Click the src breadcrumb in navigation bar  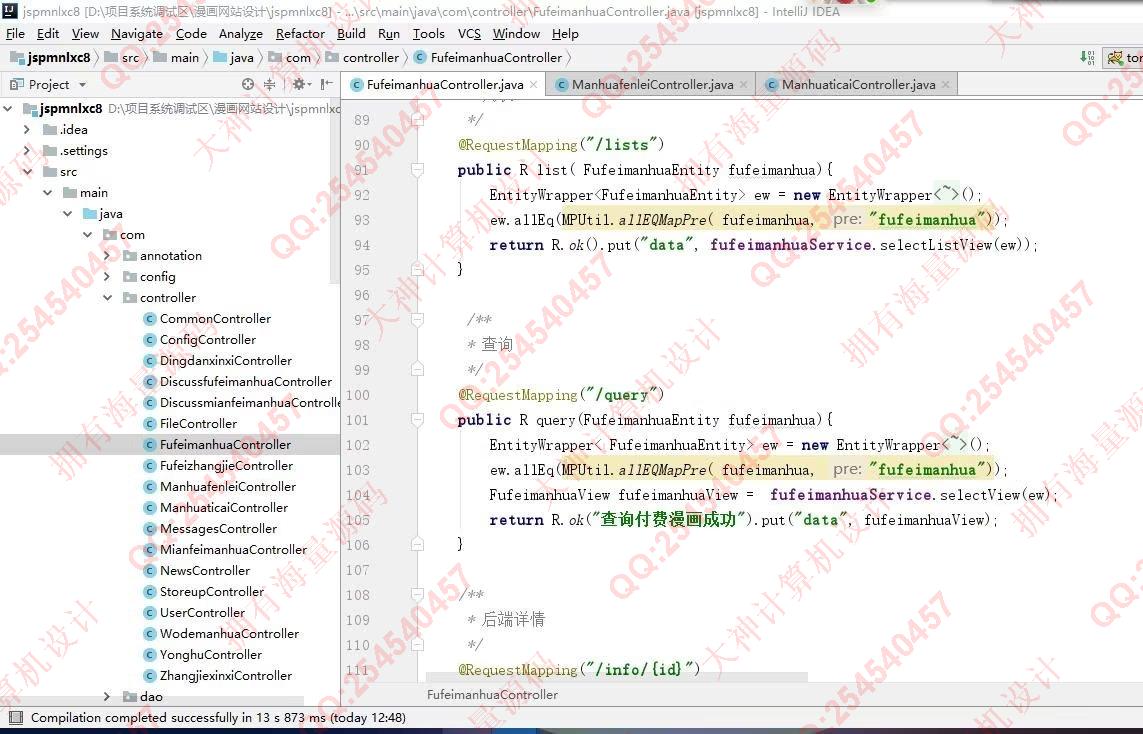122,58
